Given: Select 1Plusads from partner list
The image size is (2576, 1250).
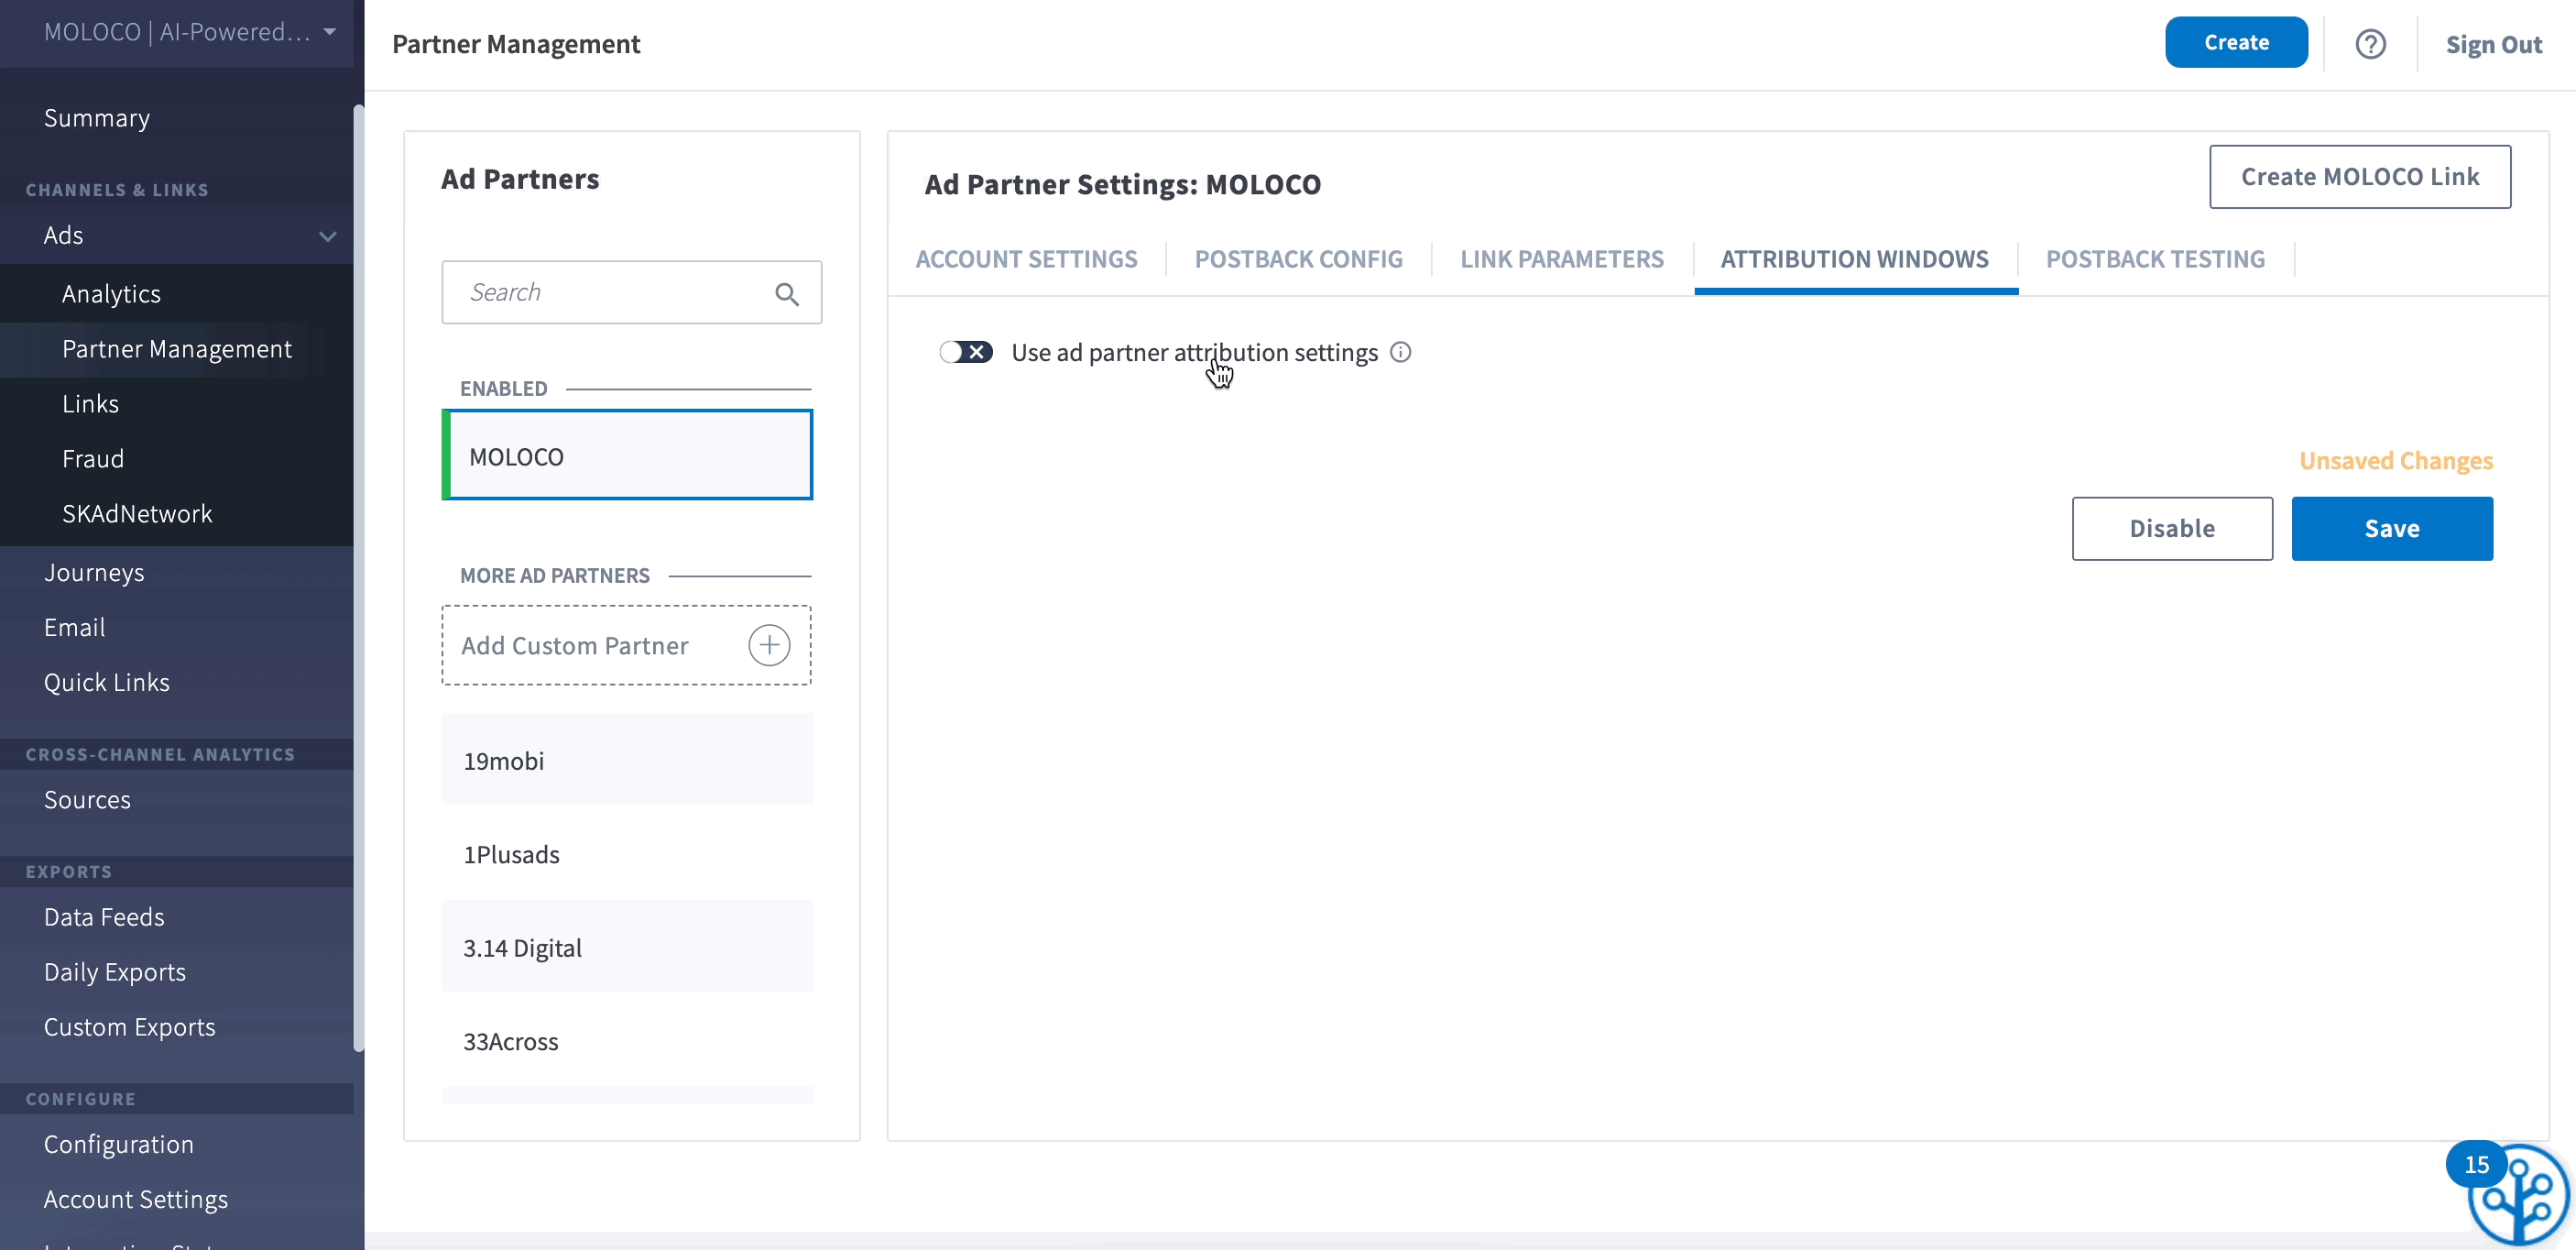Looking at the screenshot, I should 627,854.
